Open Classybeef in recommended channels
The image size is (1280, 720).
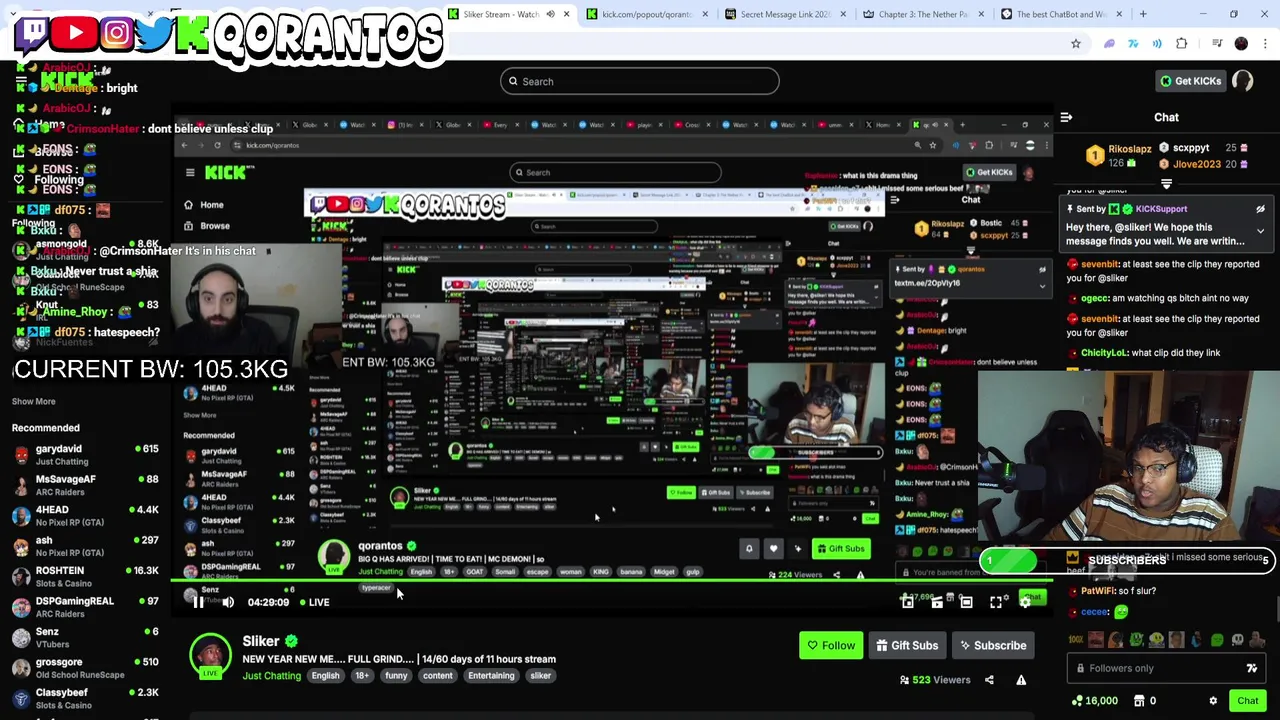85,698
